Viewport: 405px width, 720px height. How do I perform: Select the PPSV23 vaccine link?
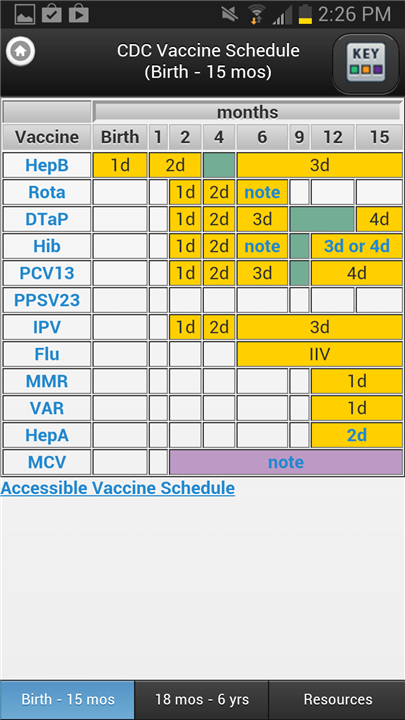[47, 300]
